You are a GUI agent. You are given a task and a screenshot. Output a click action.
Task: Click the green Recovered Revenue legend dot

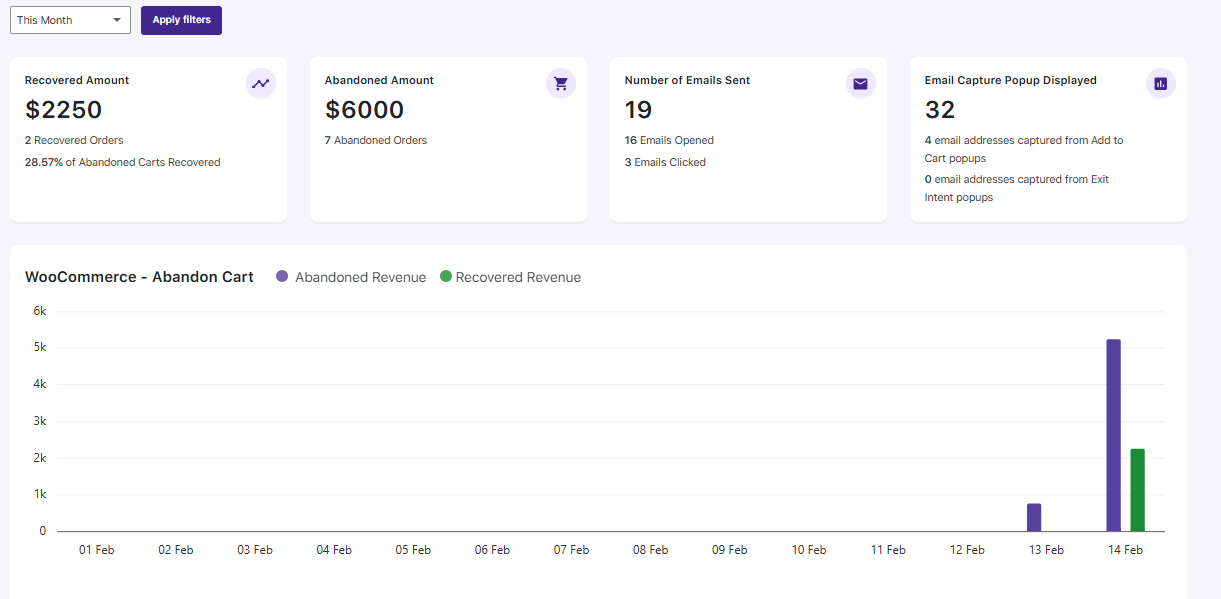(x=446, y=277)
